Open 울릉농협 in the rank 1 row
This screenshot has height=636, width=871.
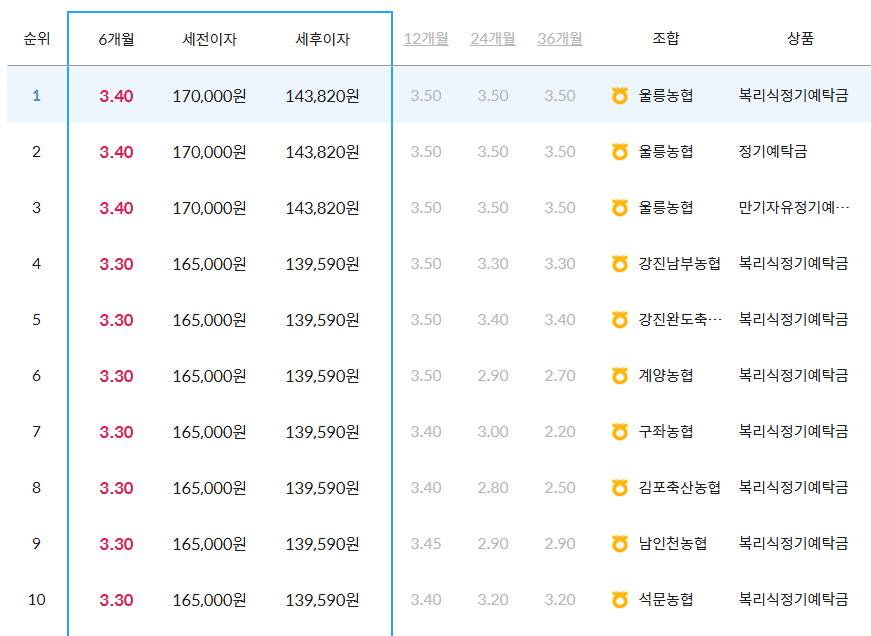click(x=665, y=96)
